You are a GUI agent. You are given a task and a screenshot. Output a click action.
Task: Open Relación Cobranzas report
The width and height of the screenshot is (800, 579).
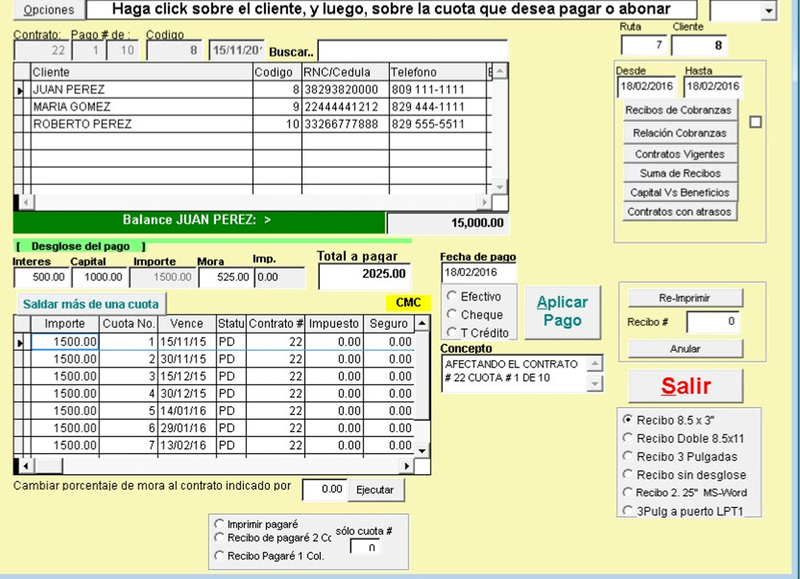click(x=680, y=133)
